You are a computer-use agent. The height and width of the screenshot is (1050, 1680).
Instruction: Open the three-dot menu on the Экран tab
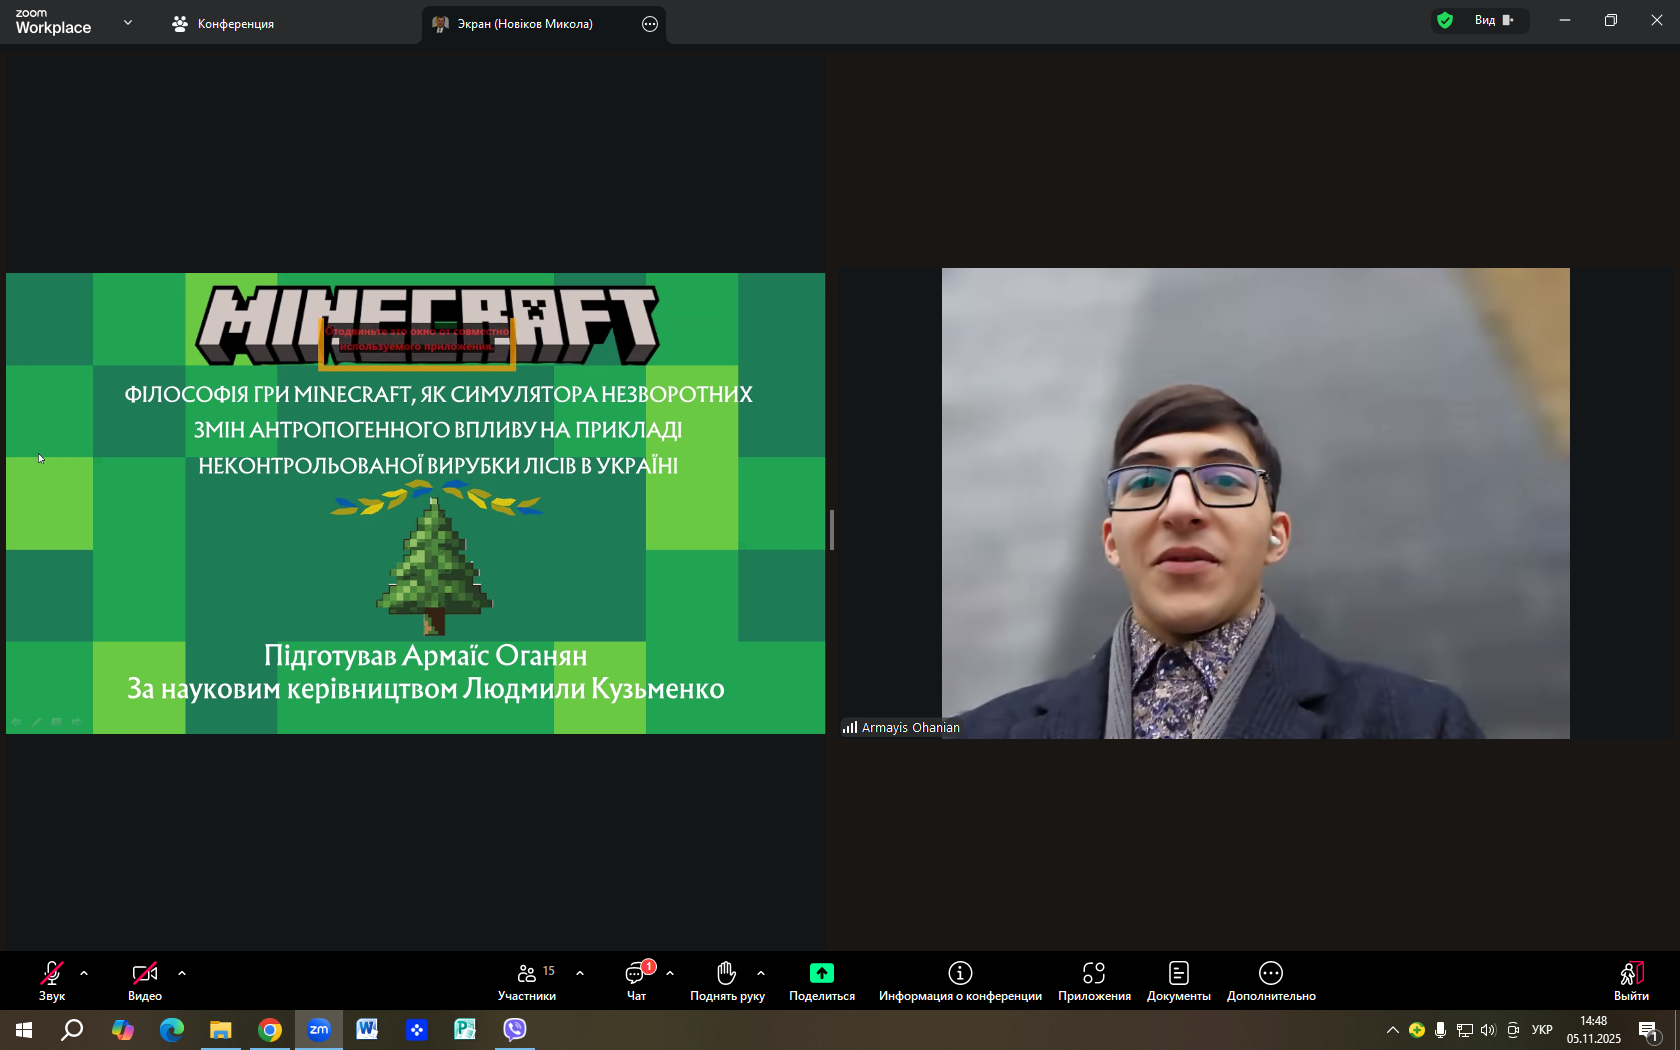[x=650, y=24]
